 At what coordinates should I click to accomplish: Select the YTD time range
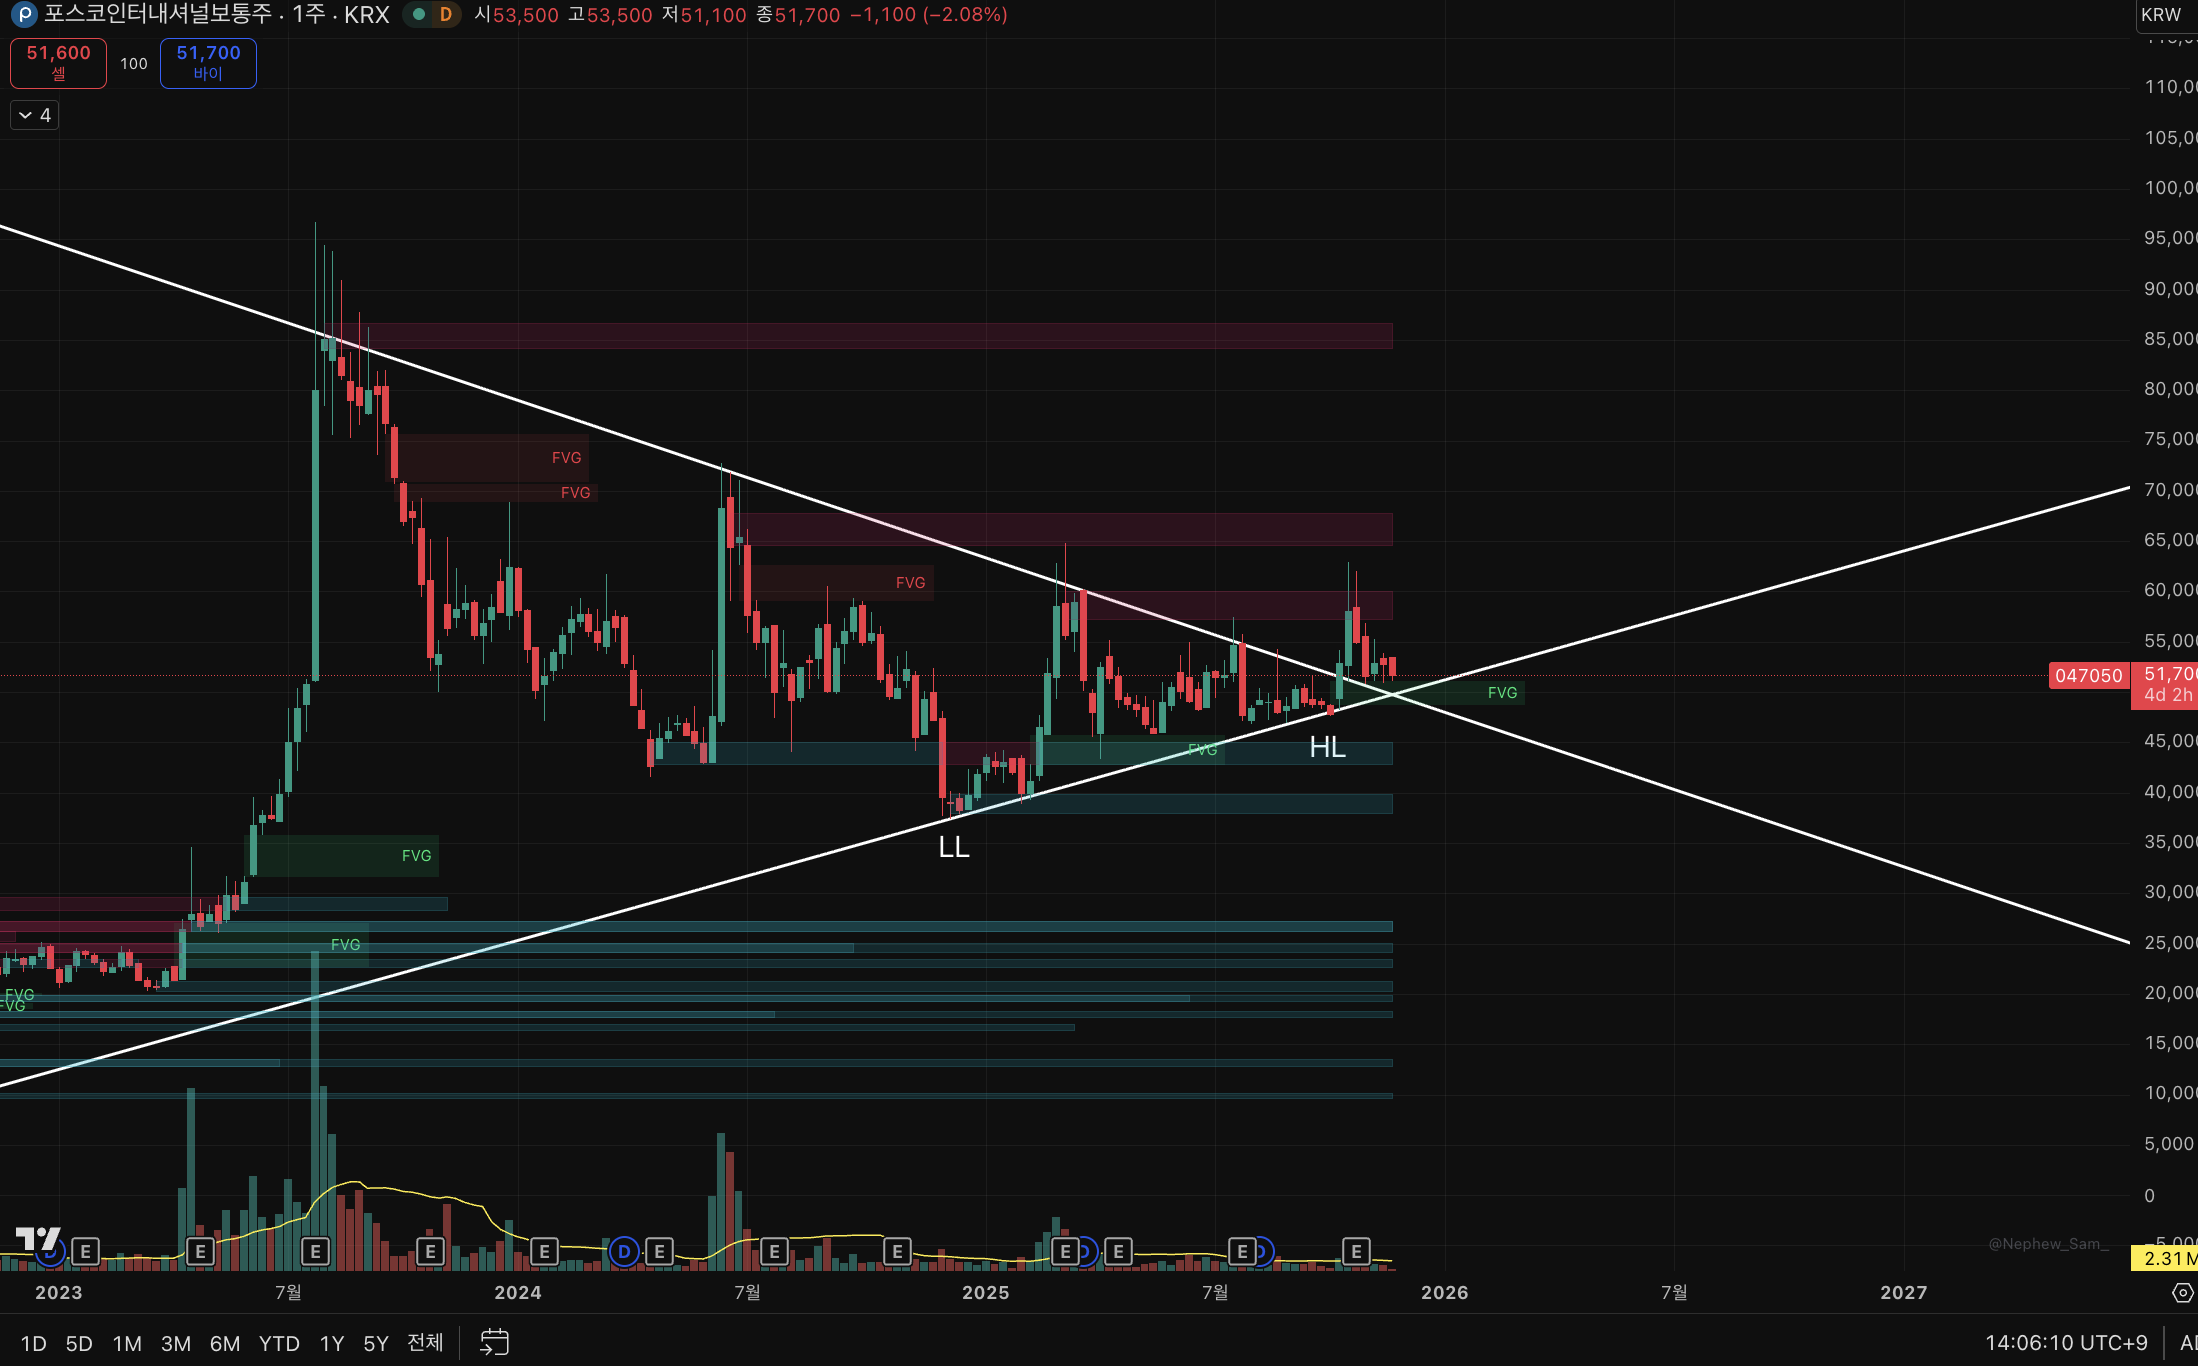coord(279,1343)
